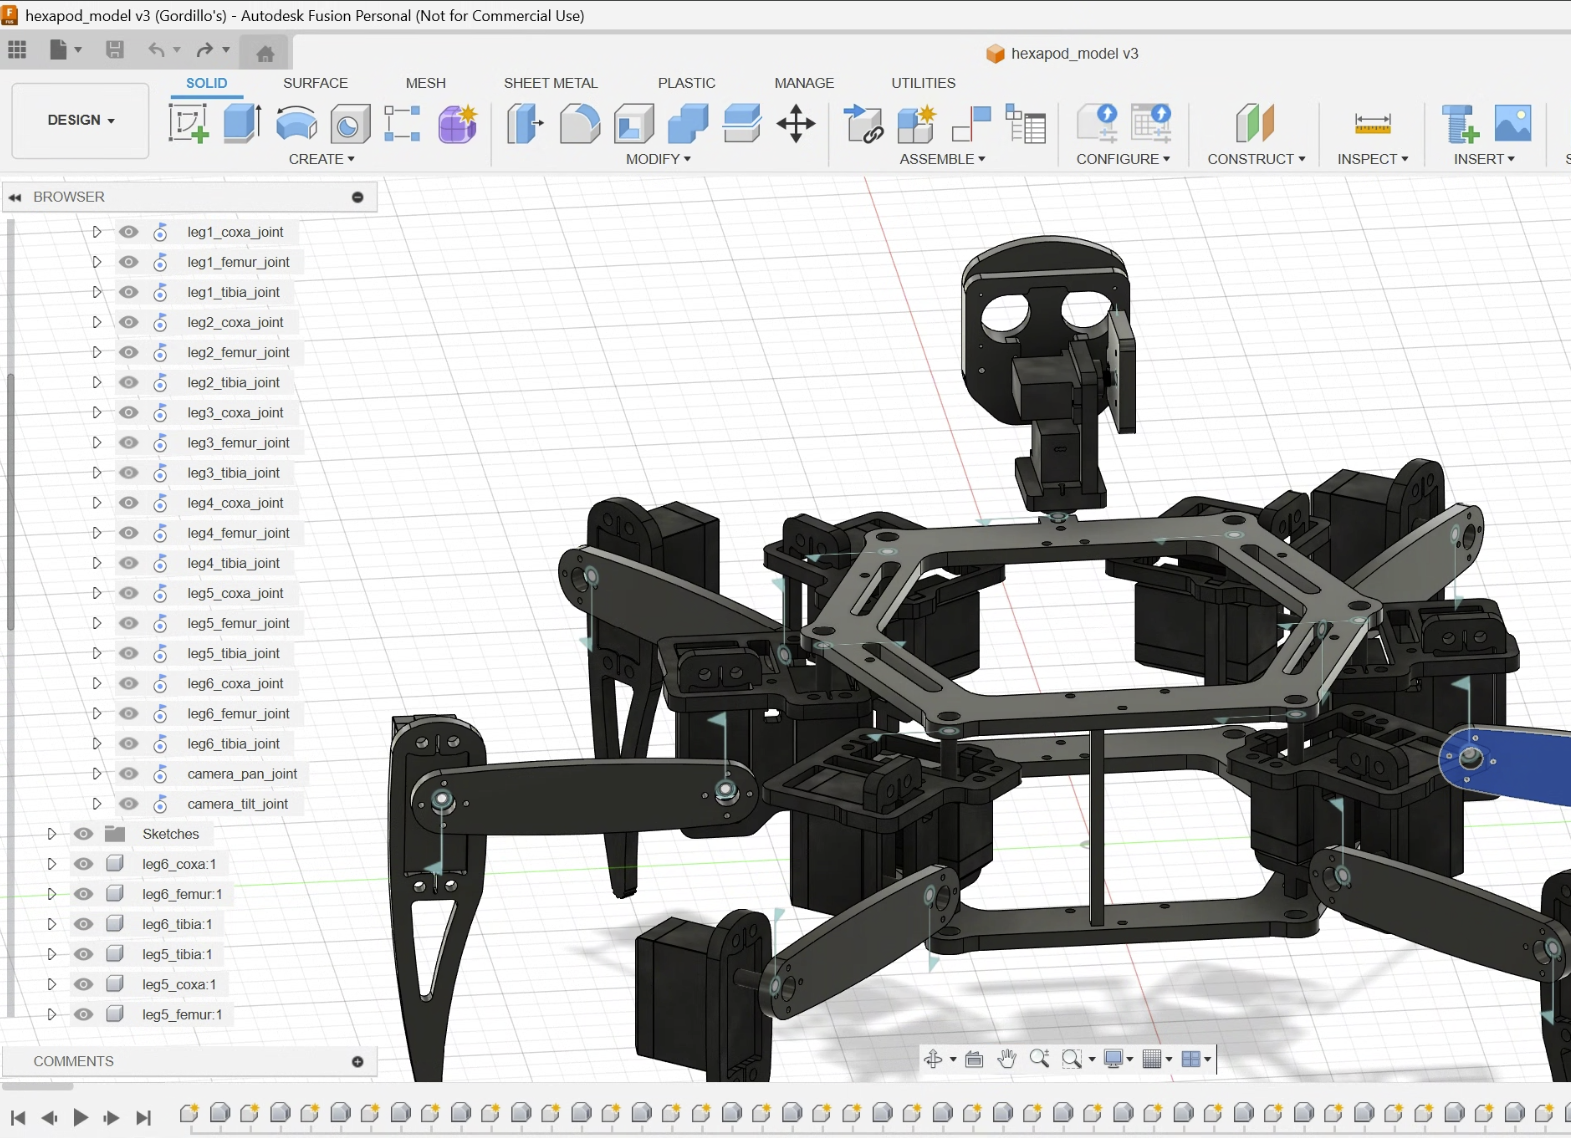Open the ASSEMBLE menu label
This screenshot has width=1571, height=1138.
tap(941, 159)
